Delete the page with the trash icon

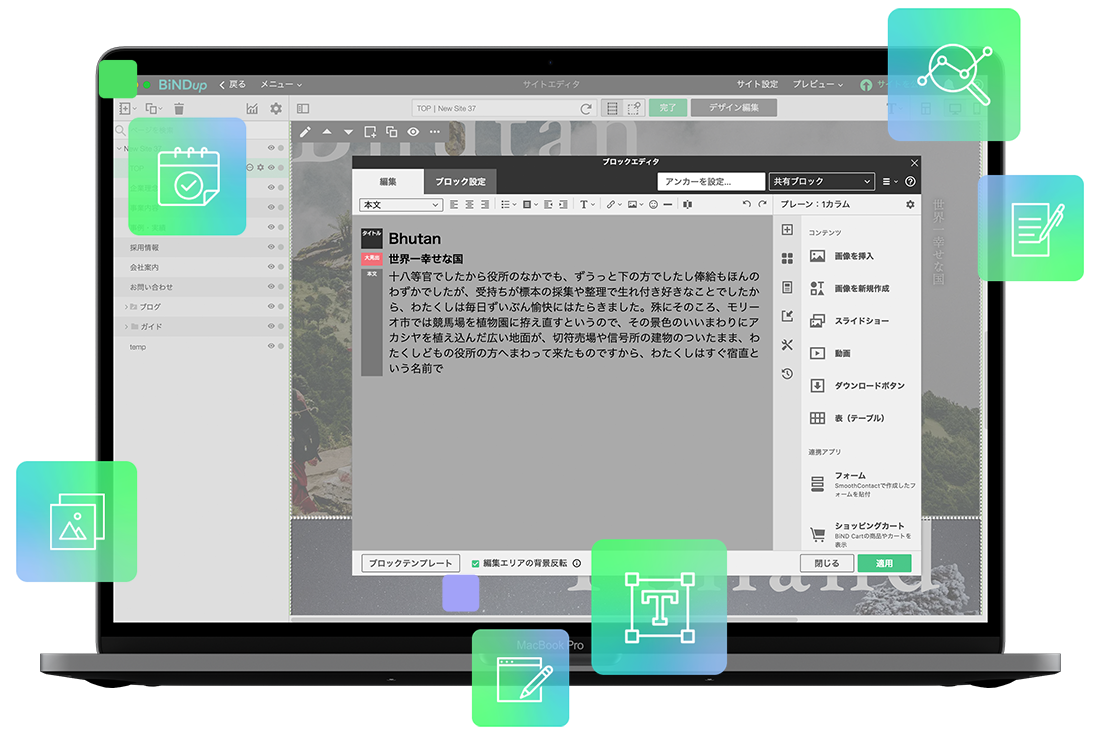[x=179, y=108]
